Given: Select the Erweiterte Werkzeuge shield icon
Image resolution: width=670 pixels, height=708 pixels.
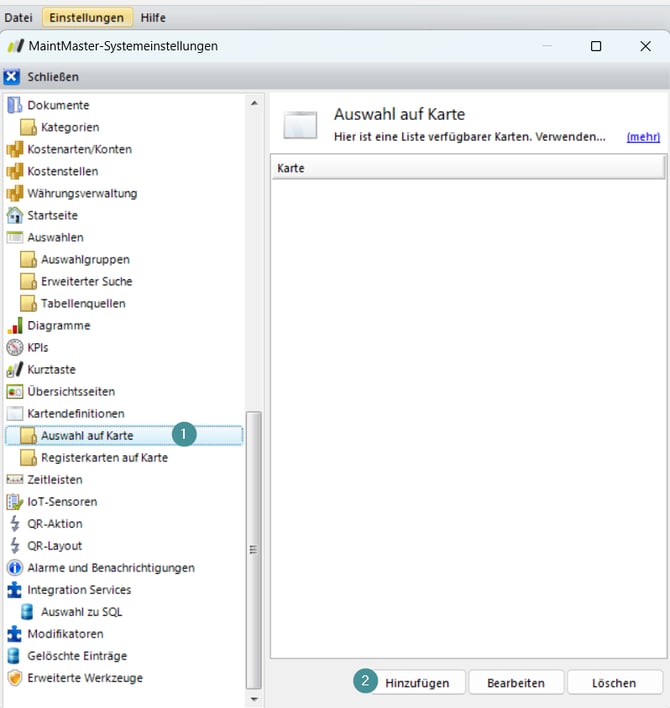Looking at the screenshot, I should 14,678.
